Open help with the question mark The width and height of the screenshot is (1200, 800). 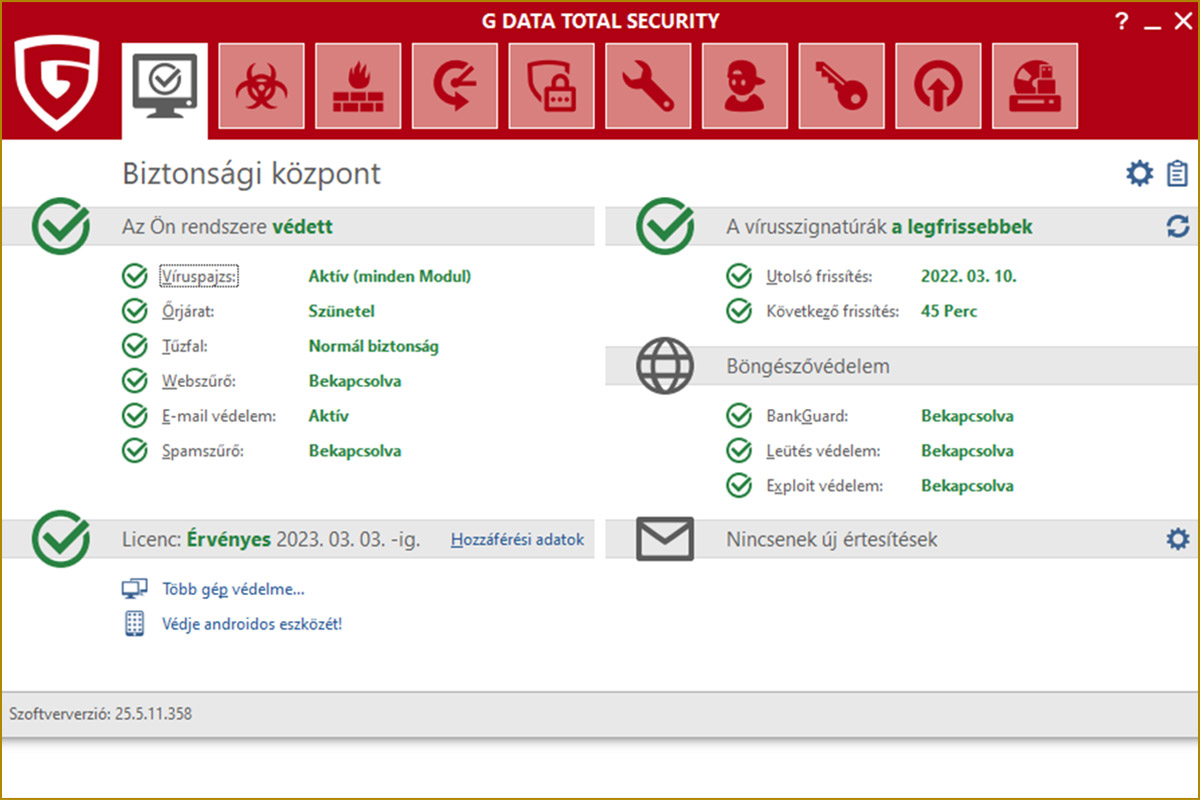1121,21
